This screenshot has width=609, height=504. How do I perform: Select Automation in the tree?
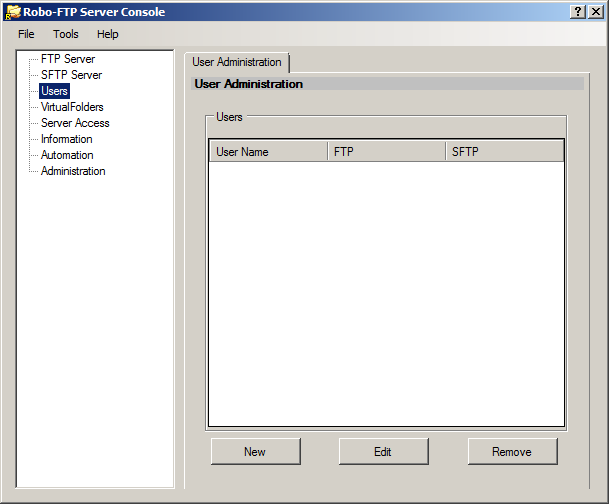pyautogui.click(x=67, y=155)
